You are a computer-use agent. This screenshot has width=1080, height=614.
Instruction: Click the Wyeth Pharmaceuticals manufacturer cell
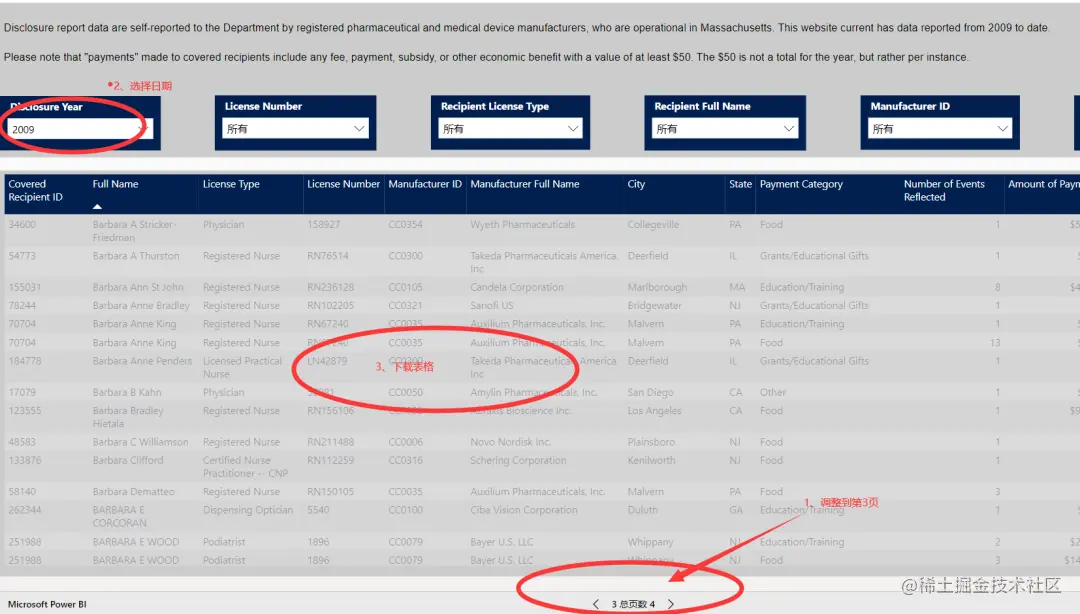(522, 225)
